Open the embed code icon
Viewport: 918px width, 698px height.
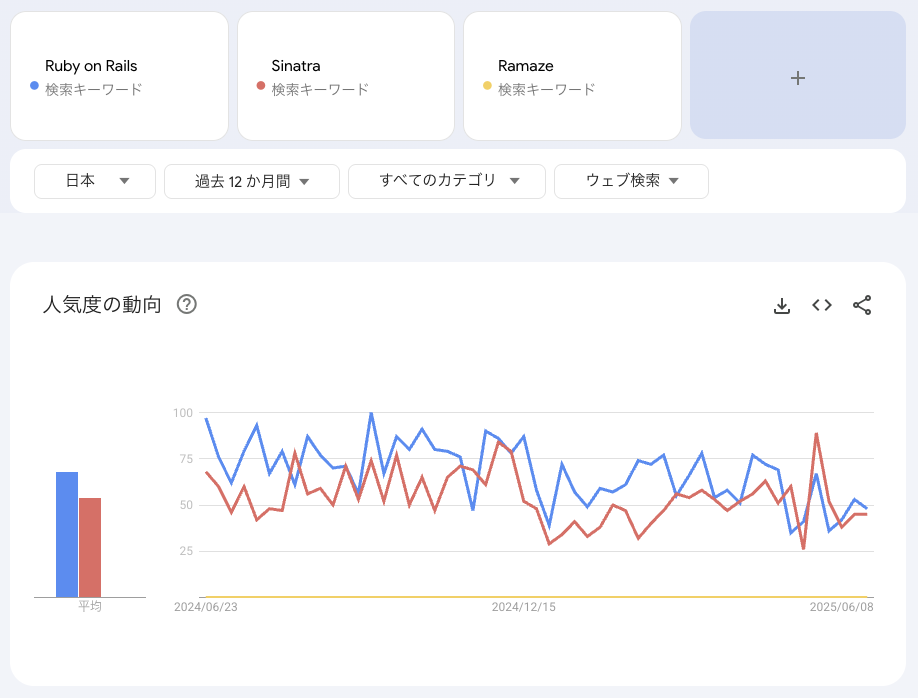821,305
